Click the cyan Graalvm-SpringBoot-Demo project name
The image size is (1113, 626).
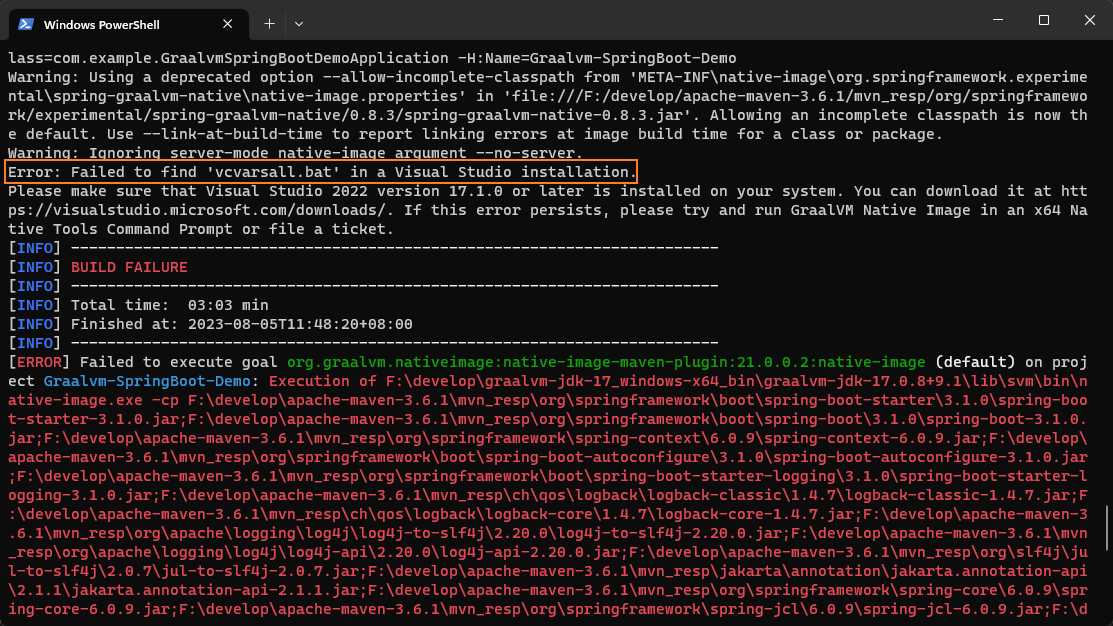[147, 381]
